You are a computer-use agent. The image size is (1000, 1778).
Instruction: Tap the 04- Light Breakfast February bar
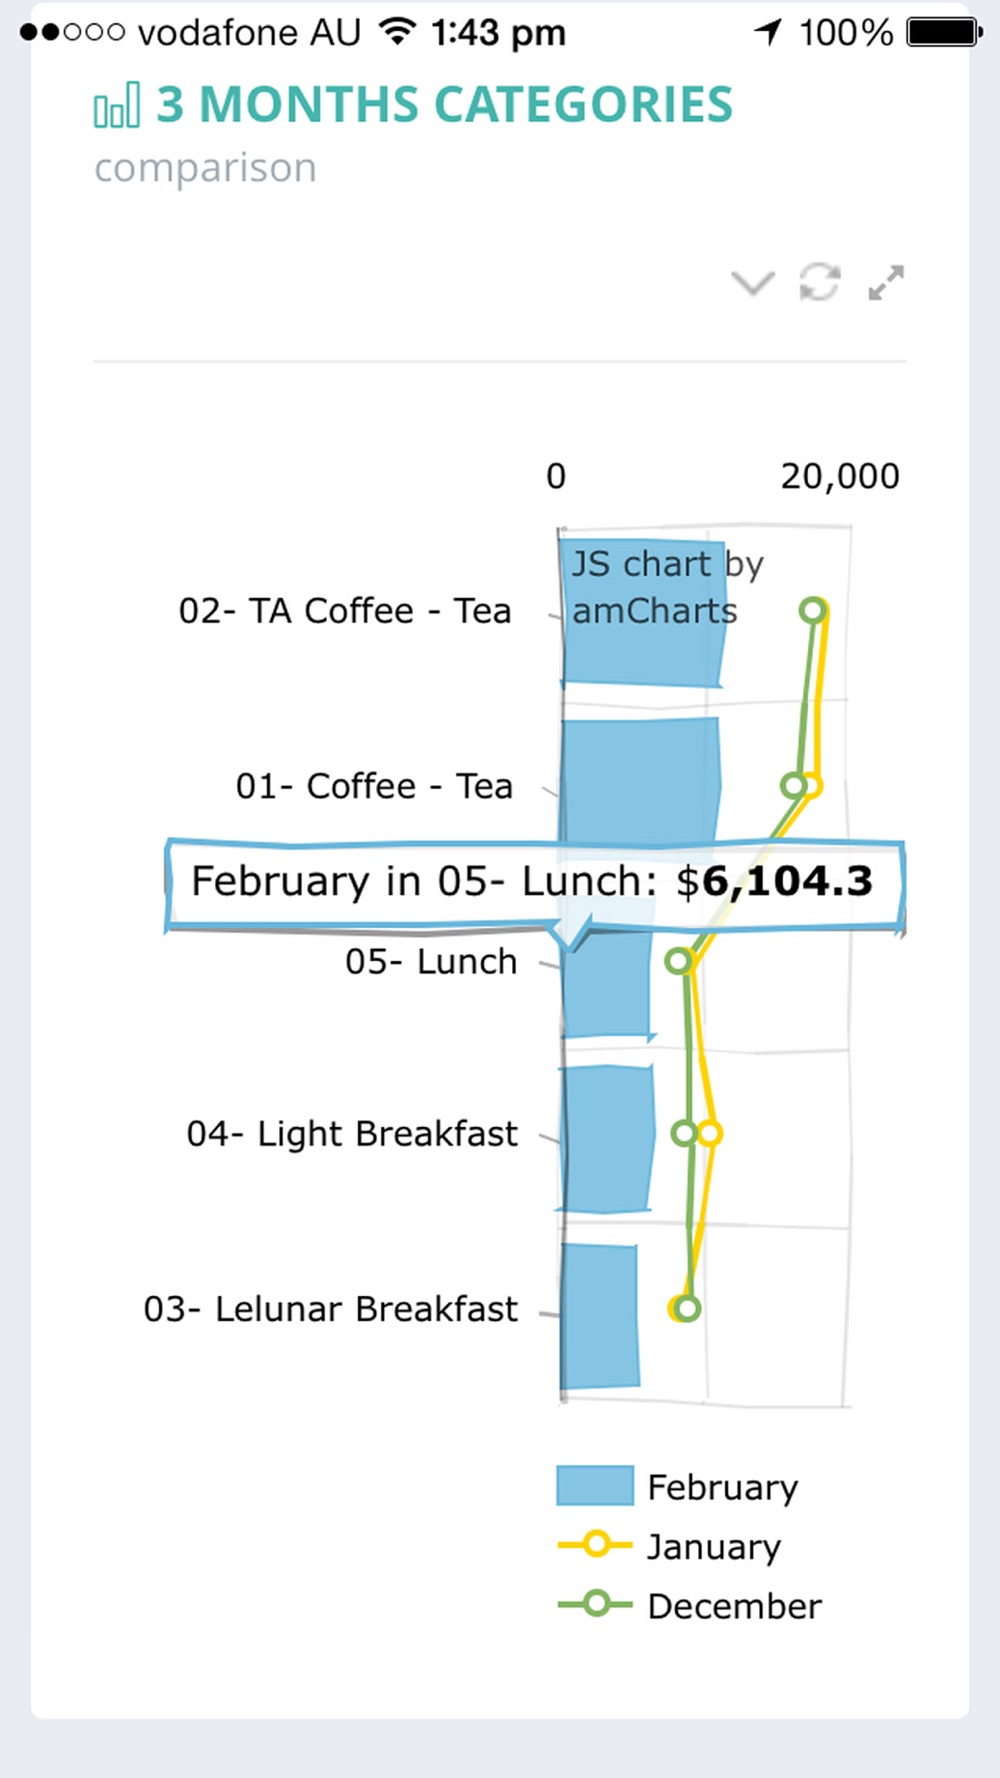pos(607,1139)
